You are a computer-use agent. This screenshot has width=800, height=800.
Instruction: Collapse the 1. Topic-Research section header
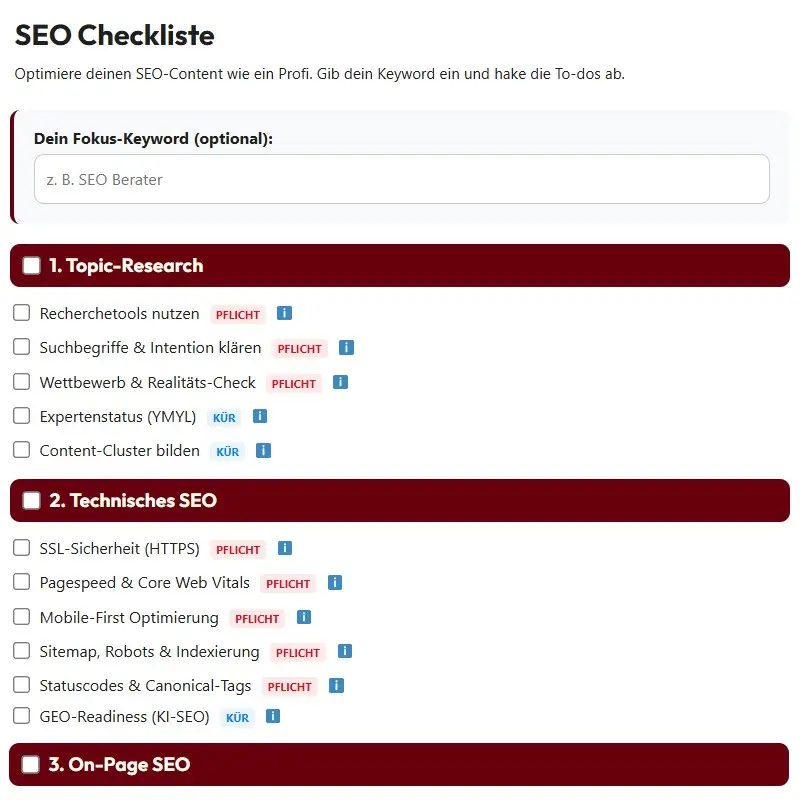[400, 266]
